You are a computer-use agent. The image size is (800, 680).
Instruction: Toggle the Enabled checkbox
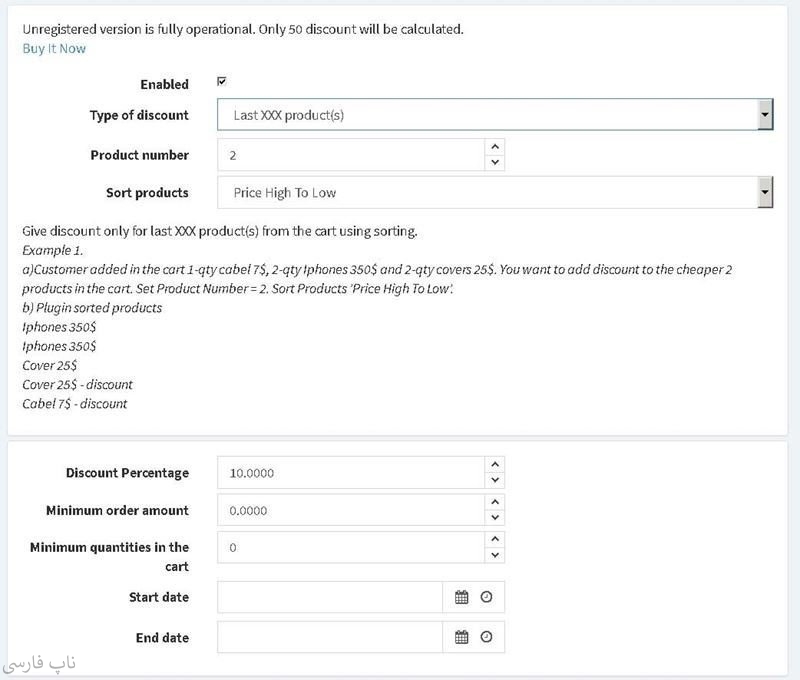coord(222,82)
